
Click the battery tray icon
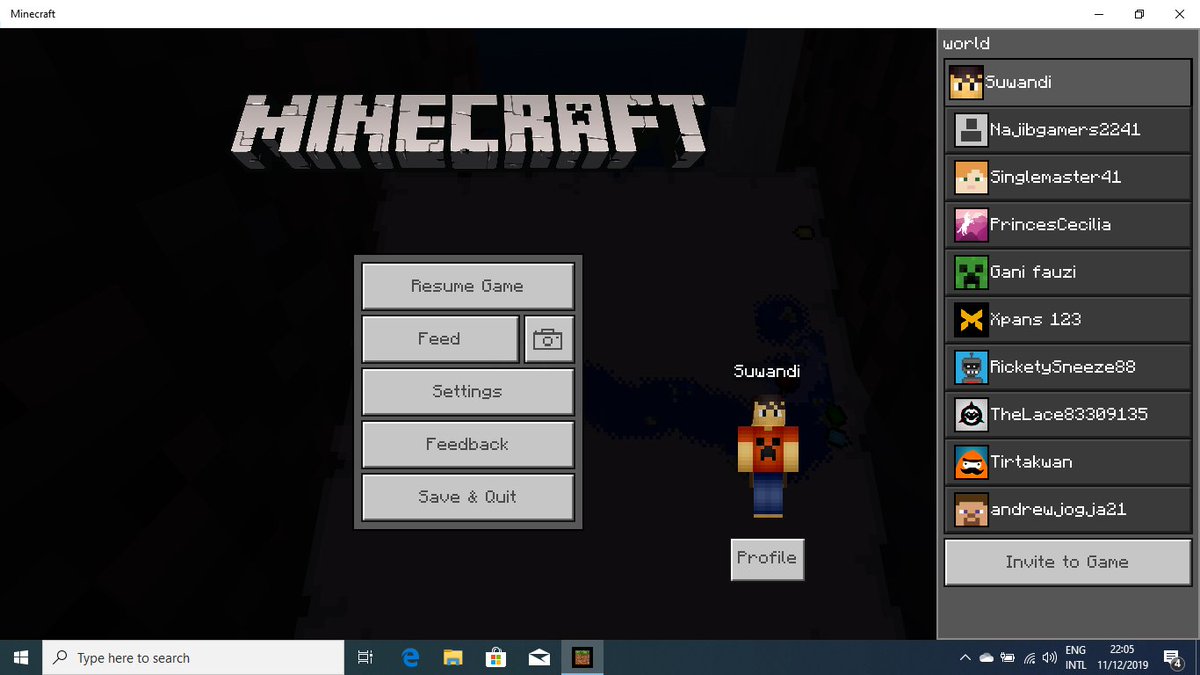click(1007, 658)
